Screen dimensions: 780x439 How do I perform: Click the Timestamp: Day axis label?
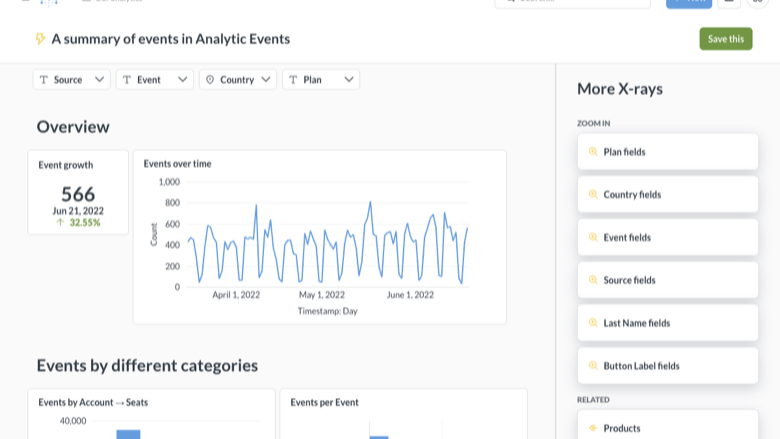coord(327,311)
